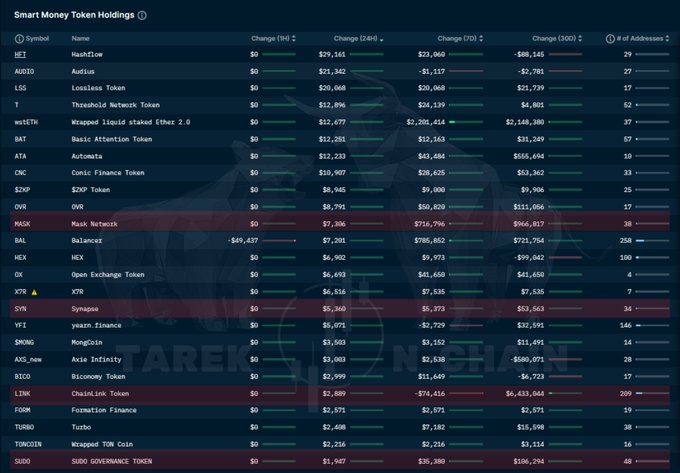Click the yearn.finance name cell

click(x=97, y=326)
